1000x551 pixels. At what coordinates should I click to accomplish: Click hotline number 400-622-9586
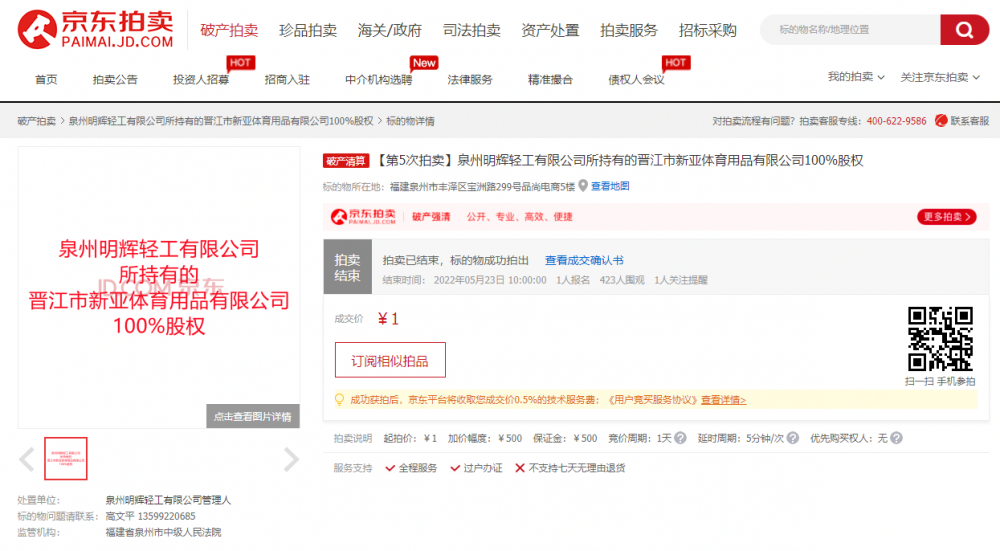coord(896,121)
